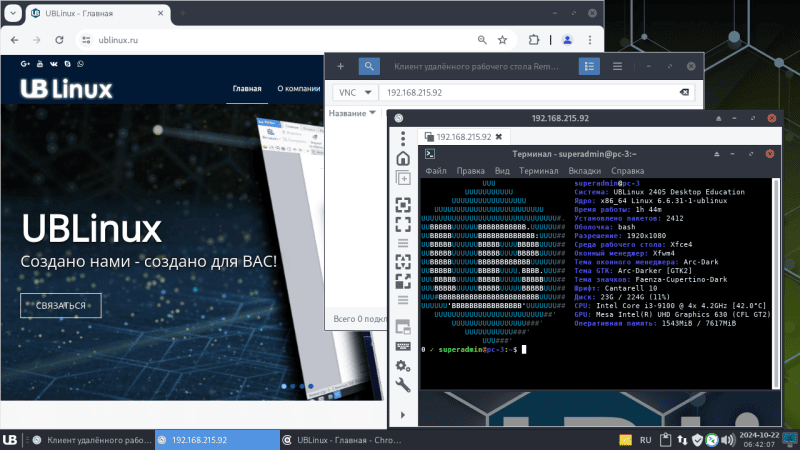Open the Файл menu in terminal
This screenshot has height=450, width=800.
point(436,171)
